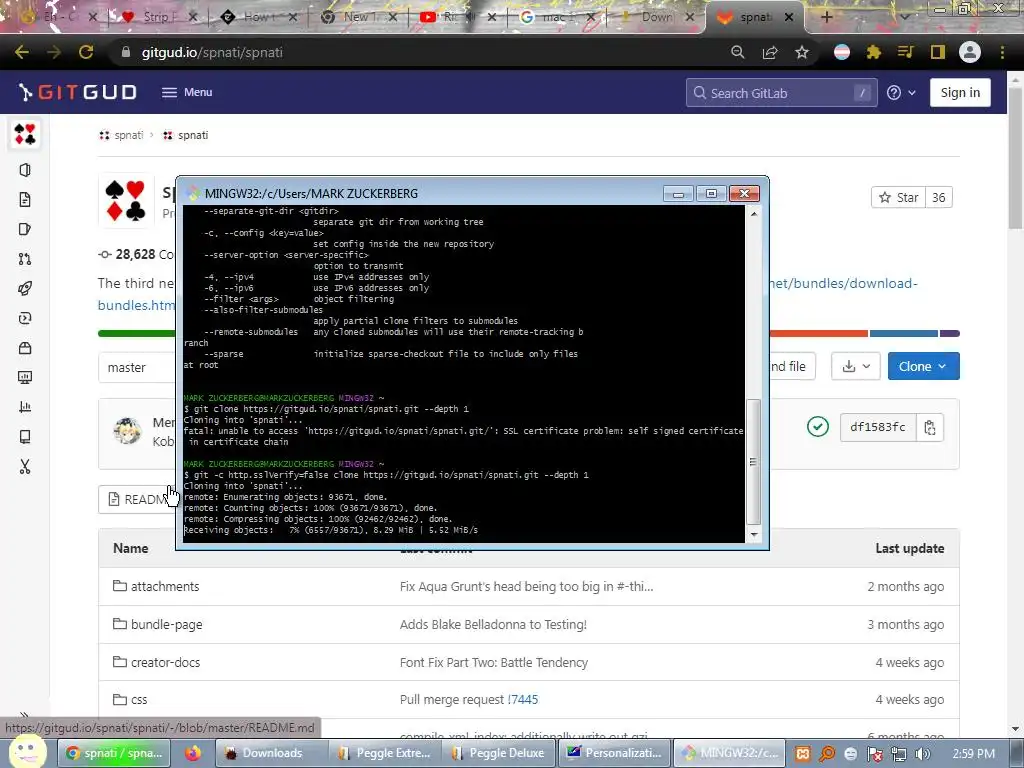Launch Firefox from the taskbar
The image size is (1024, 768).
(x=193, y=753)
